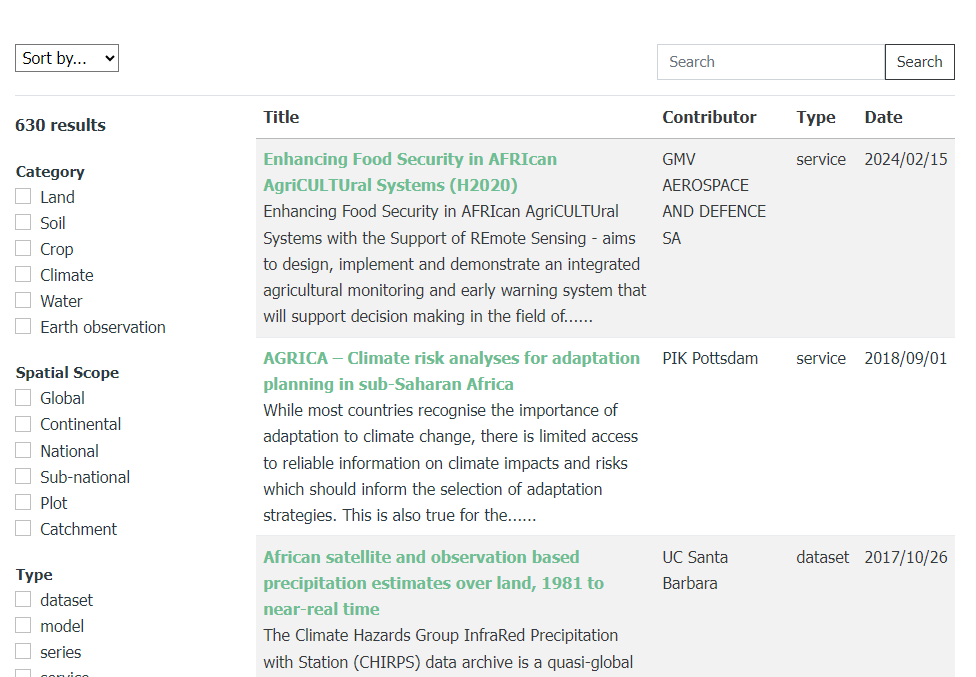Enable the Earth observation filter
Image resolution: width=976 pixels, height=677 pixels.
(23, 327)
